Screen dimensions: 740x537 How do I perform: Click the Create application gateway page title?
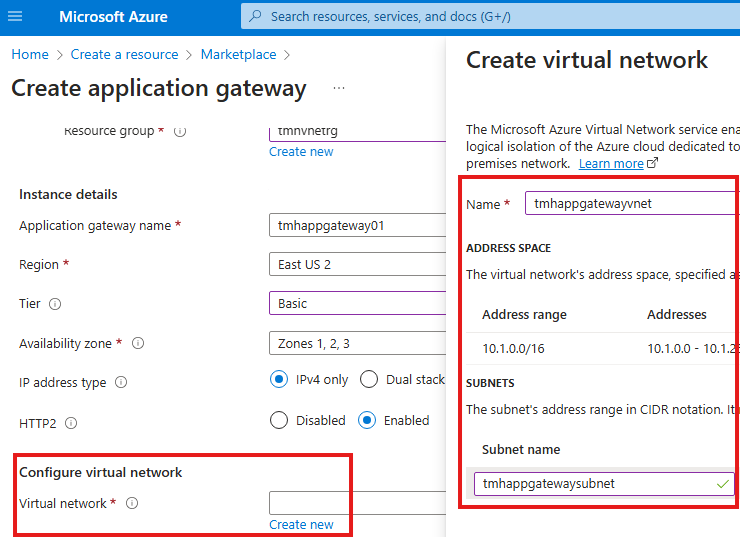point(159,89)
